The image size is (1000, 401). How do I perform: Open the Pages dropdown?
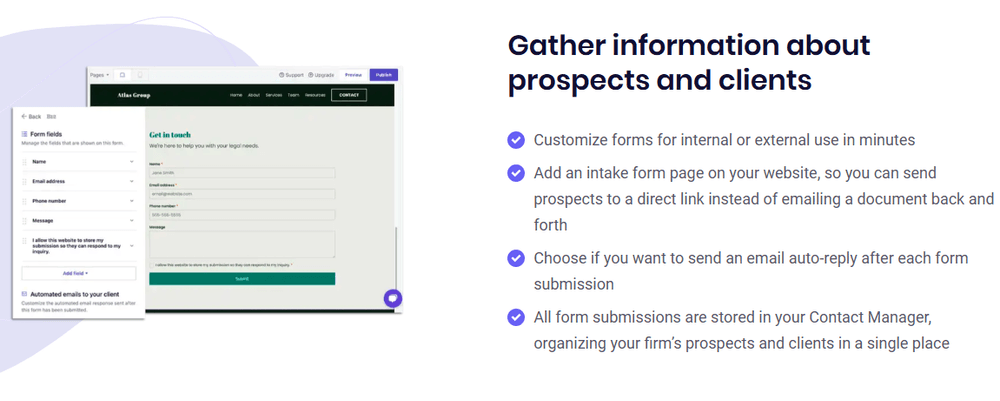click(100, 75)
